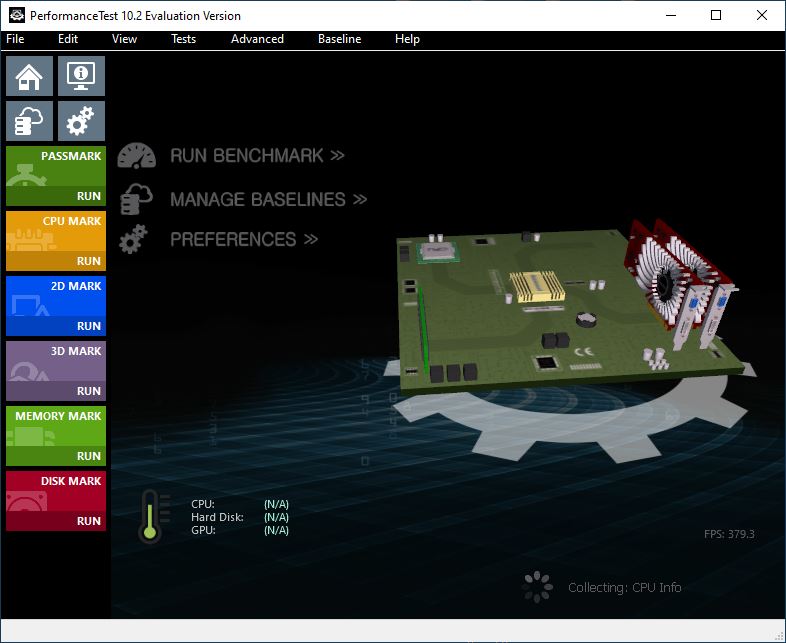Click the cloud server icon beside Manage Baselines
The width and height of the screenshot is (786, 643).
pyautogui.click(x=136, y=199)
